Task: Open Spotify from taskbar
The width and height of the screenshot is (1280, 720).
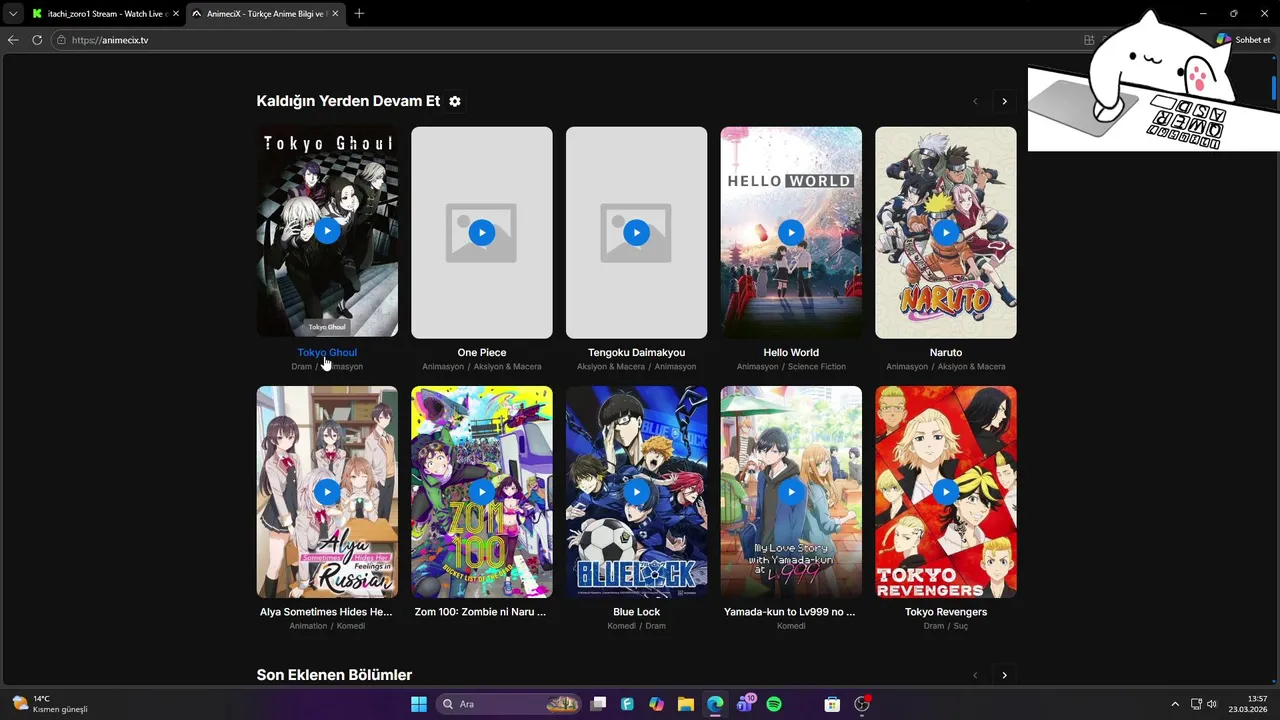Action: (774, 704)
